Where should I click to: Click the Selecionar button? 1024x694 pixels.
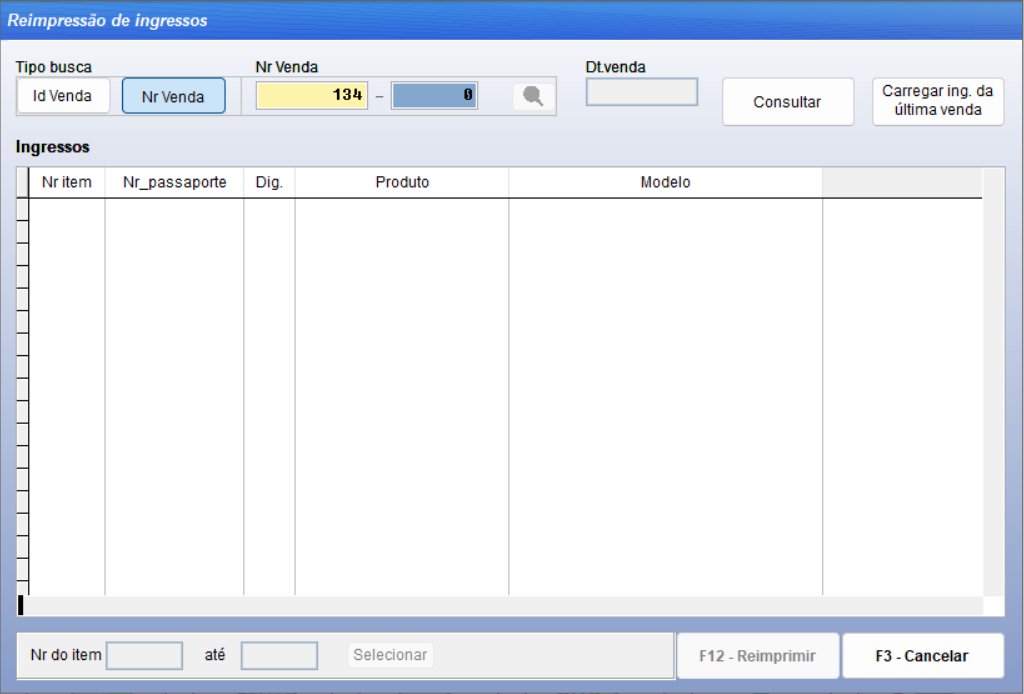click(x=390, y=655)
